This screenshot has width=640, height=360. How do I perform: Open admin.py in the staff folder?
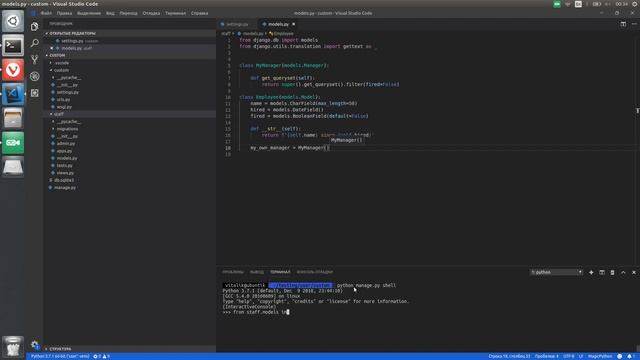[x=66, y=144]
